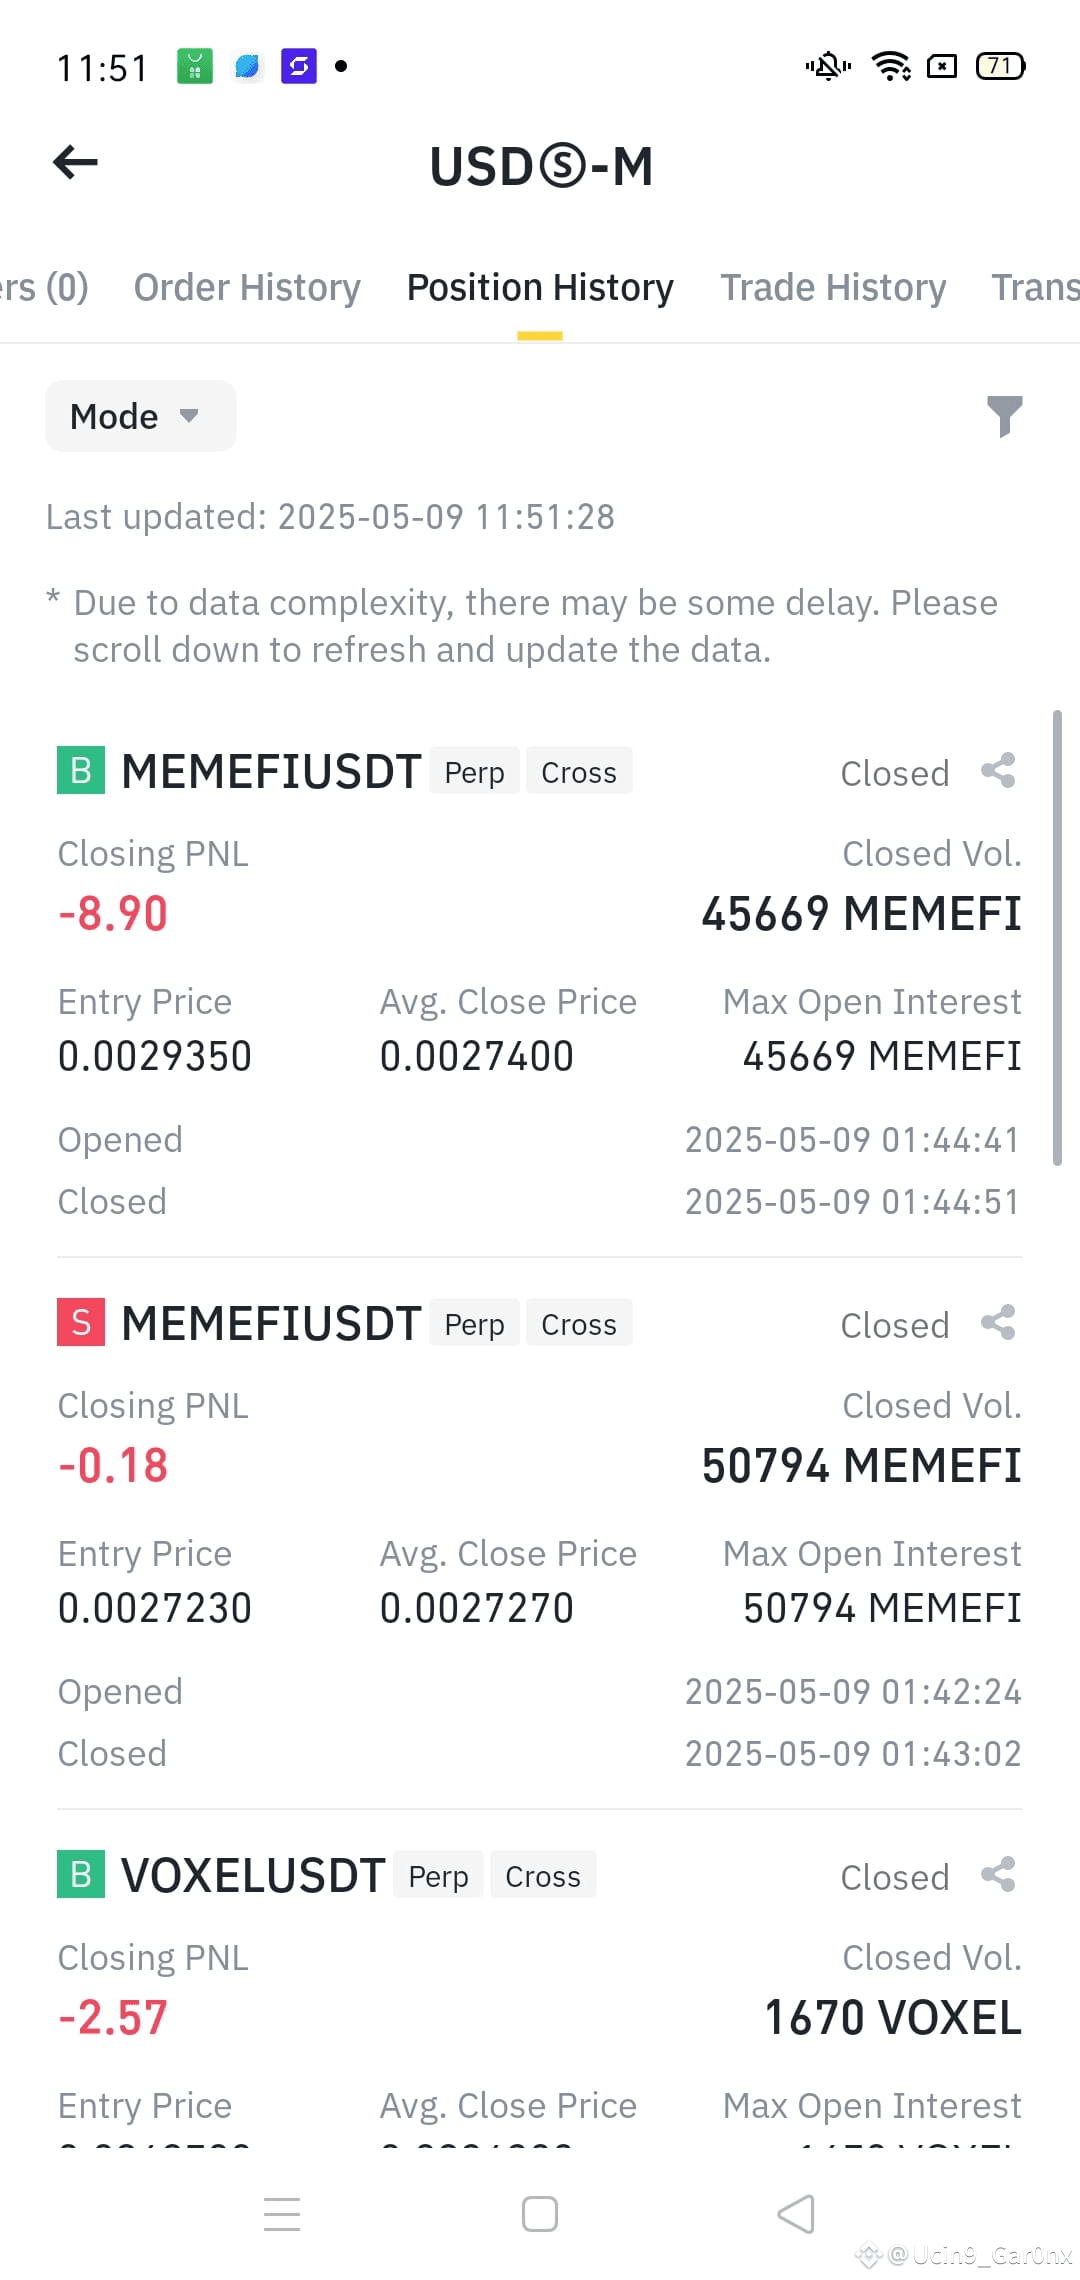Tap the Android back triangle button
Viewport: 1080px width, 2280px height.
796,2214
